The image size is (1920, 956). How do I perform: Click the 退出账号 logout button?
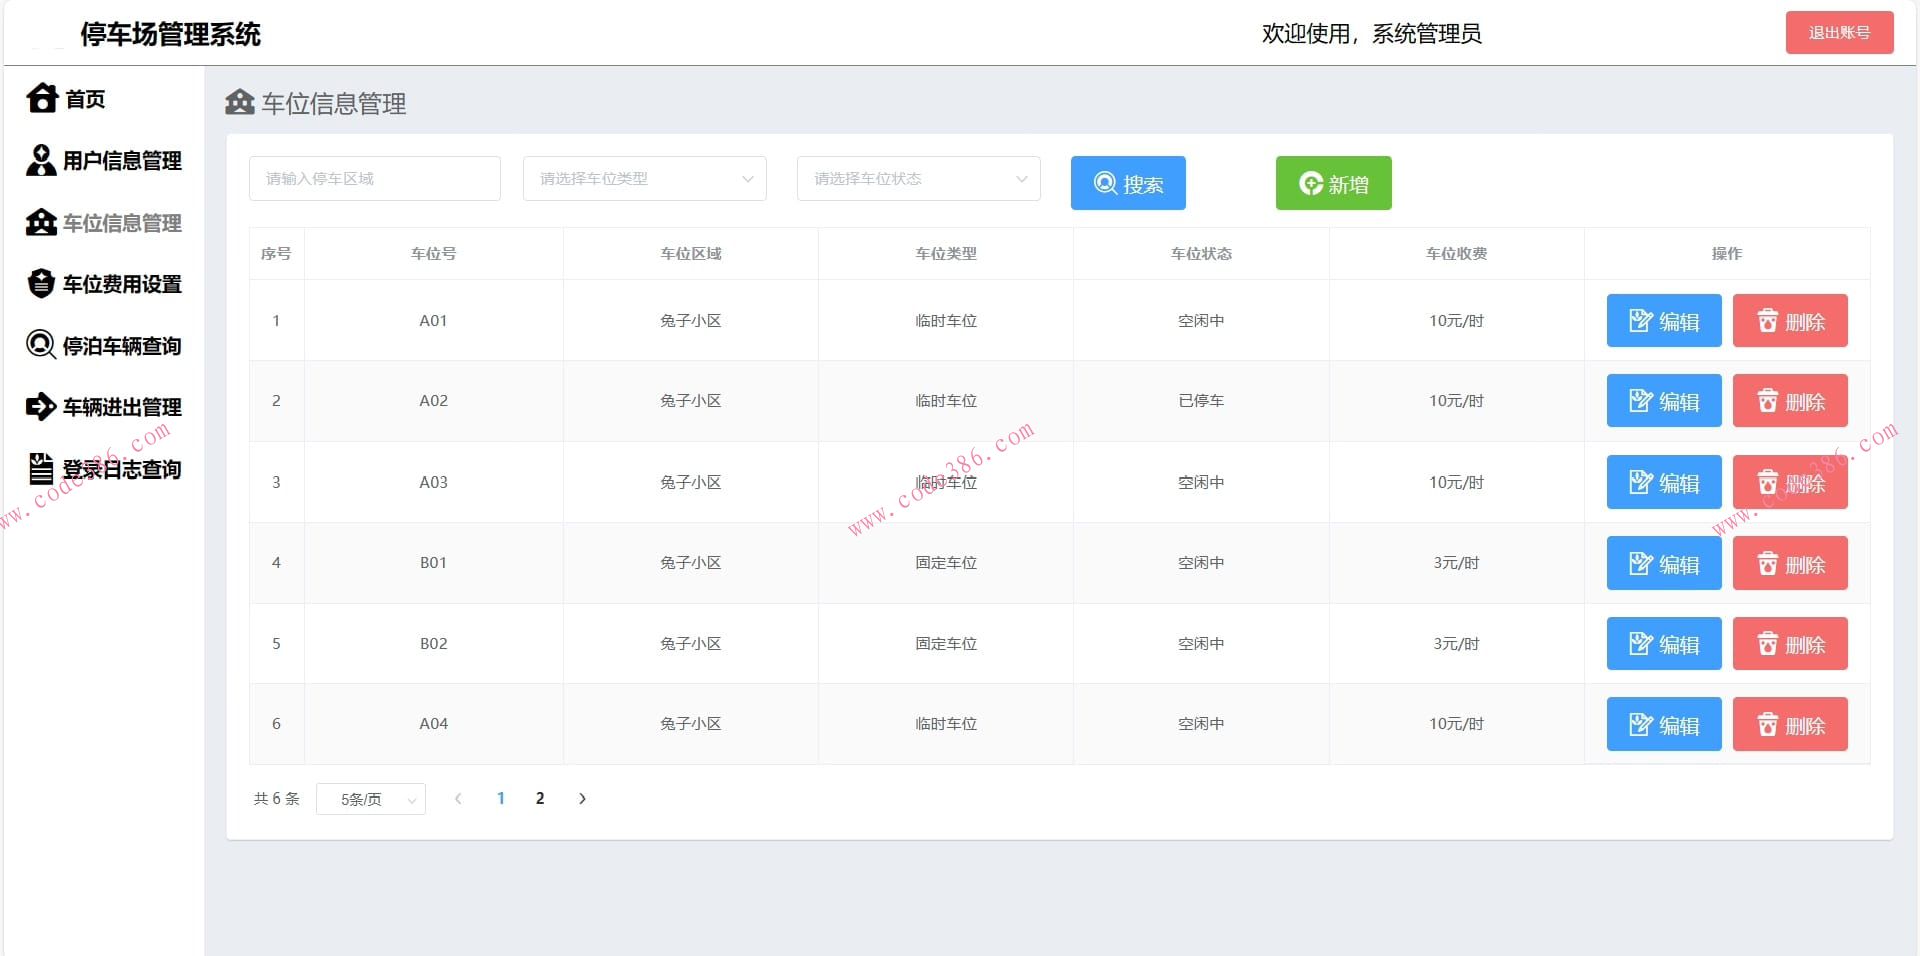click(x=1839, y=32)
